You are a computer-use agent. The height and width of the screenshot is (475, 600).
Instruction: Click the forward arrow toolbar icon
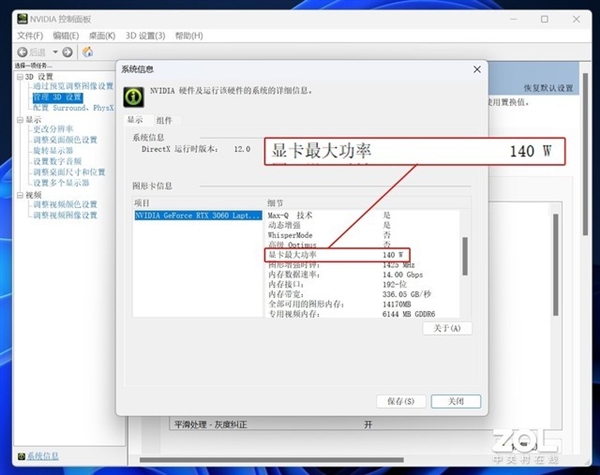67,52
